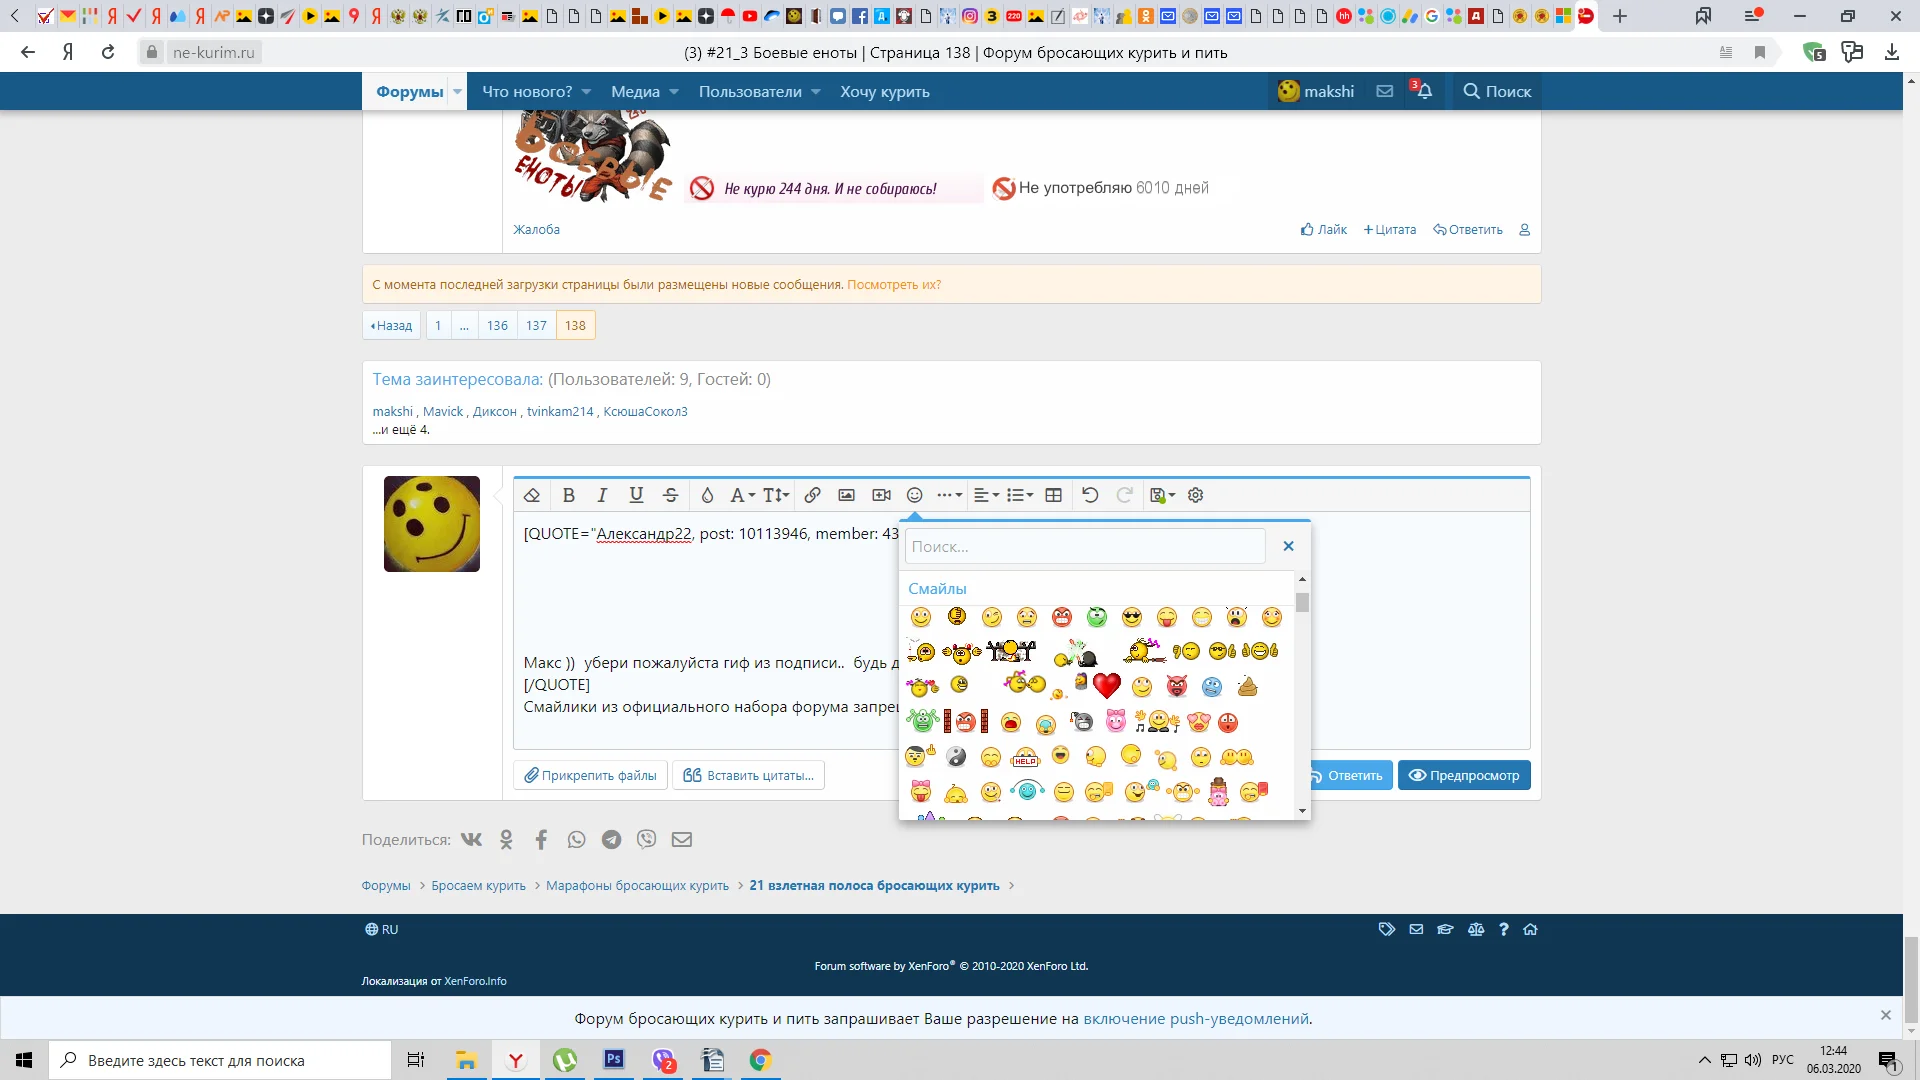This screenshot has height=1080, width=1920.
Task: Open the media embed tool
Action: (x=880, y=495)
